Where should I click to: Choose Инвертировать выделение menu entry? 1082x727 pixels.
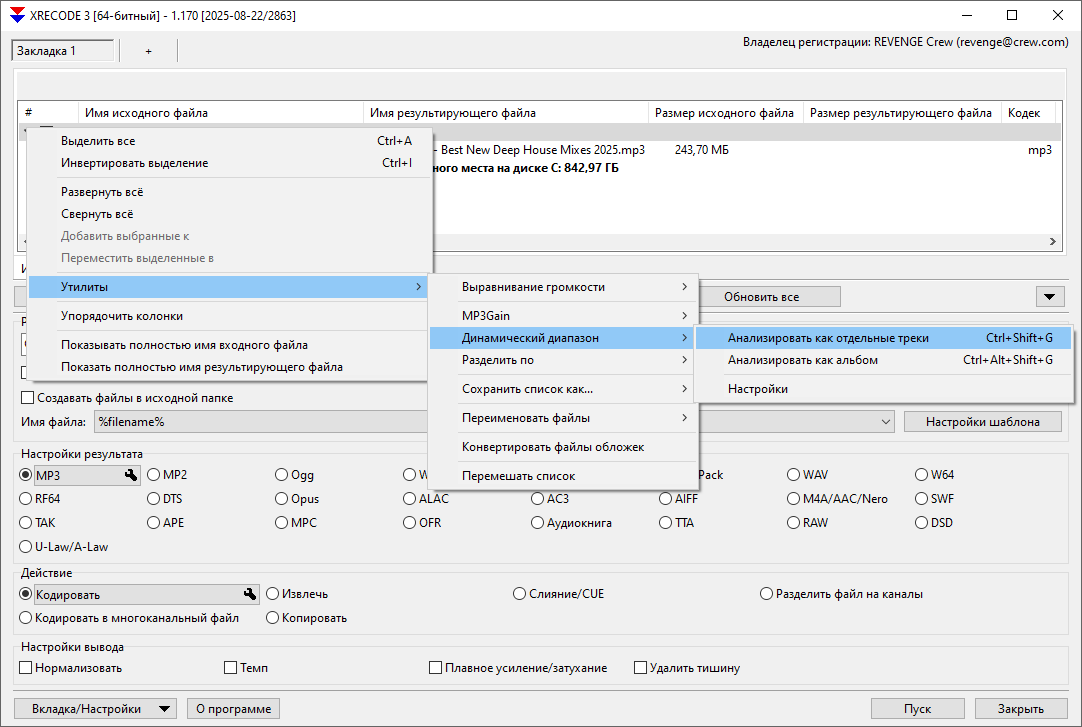[228, 163]
